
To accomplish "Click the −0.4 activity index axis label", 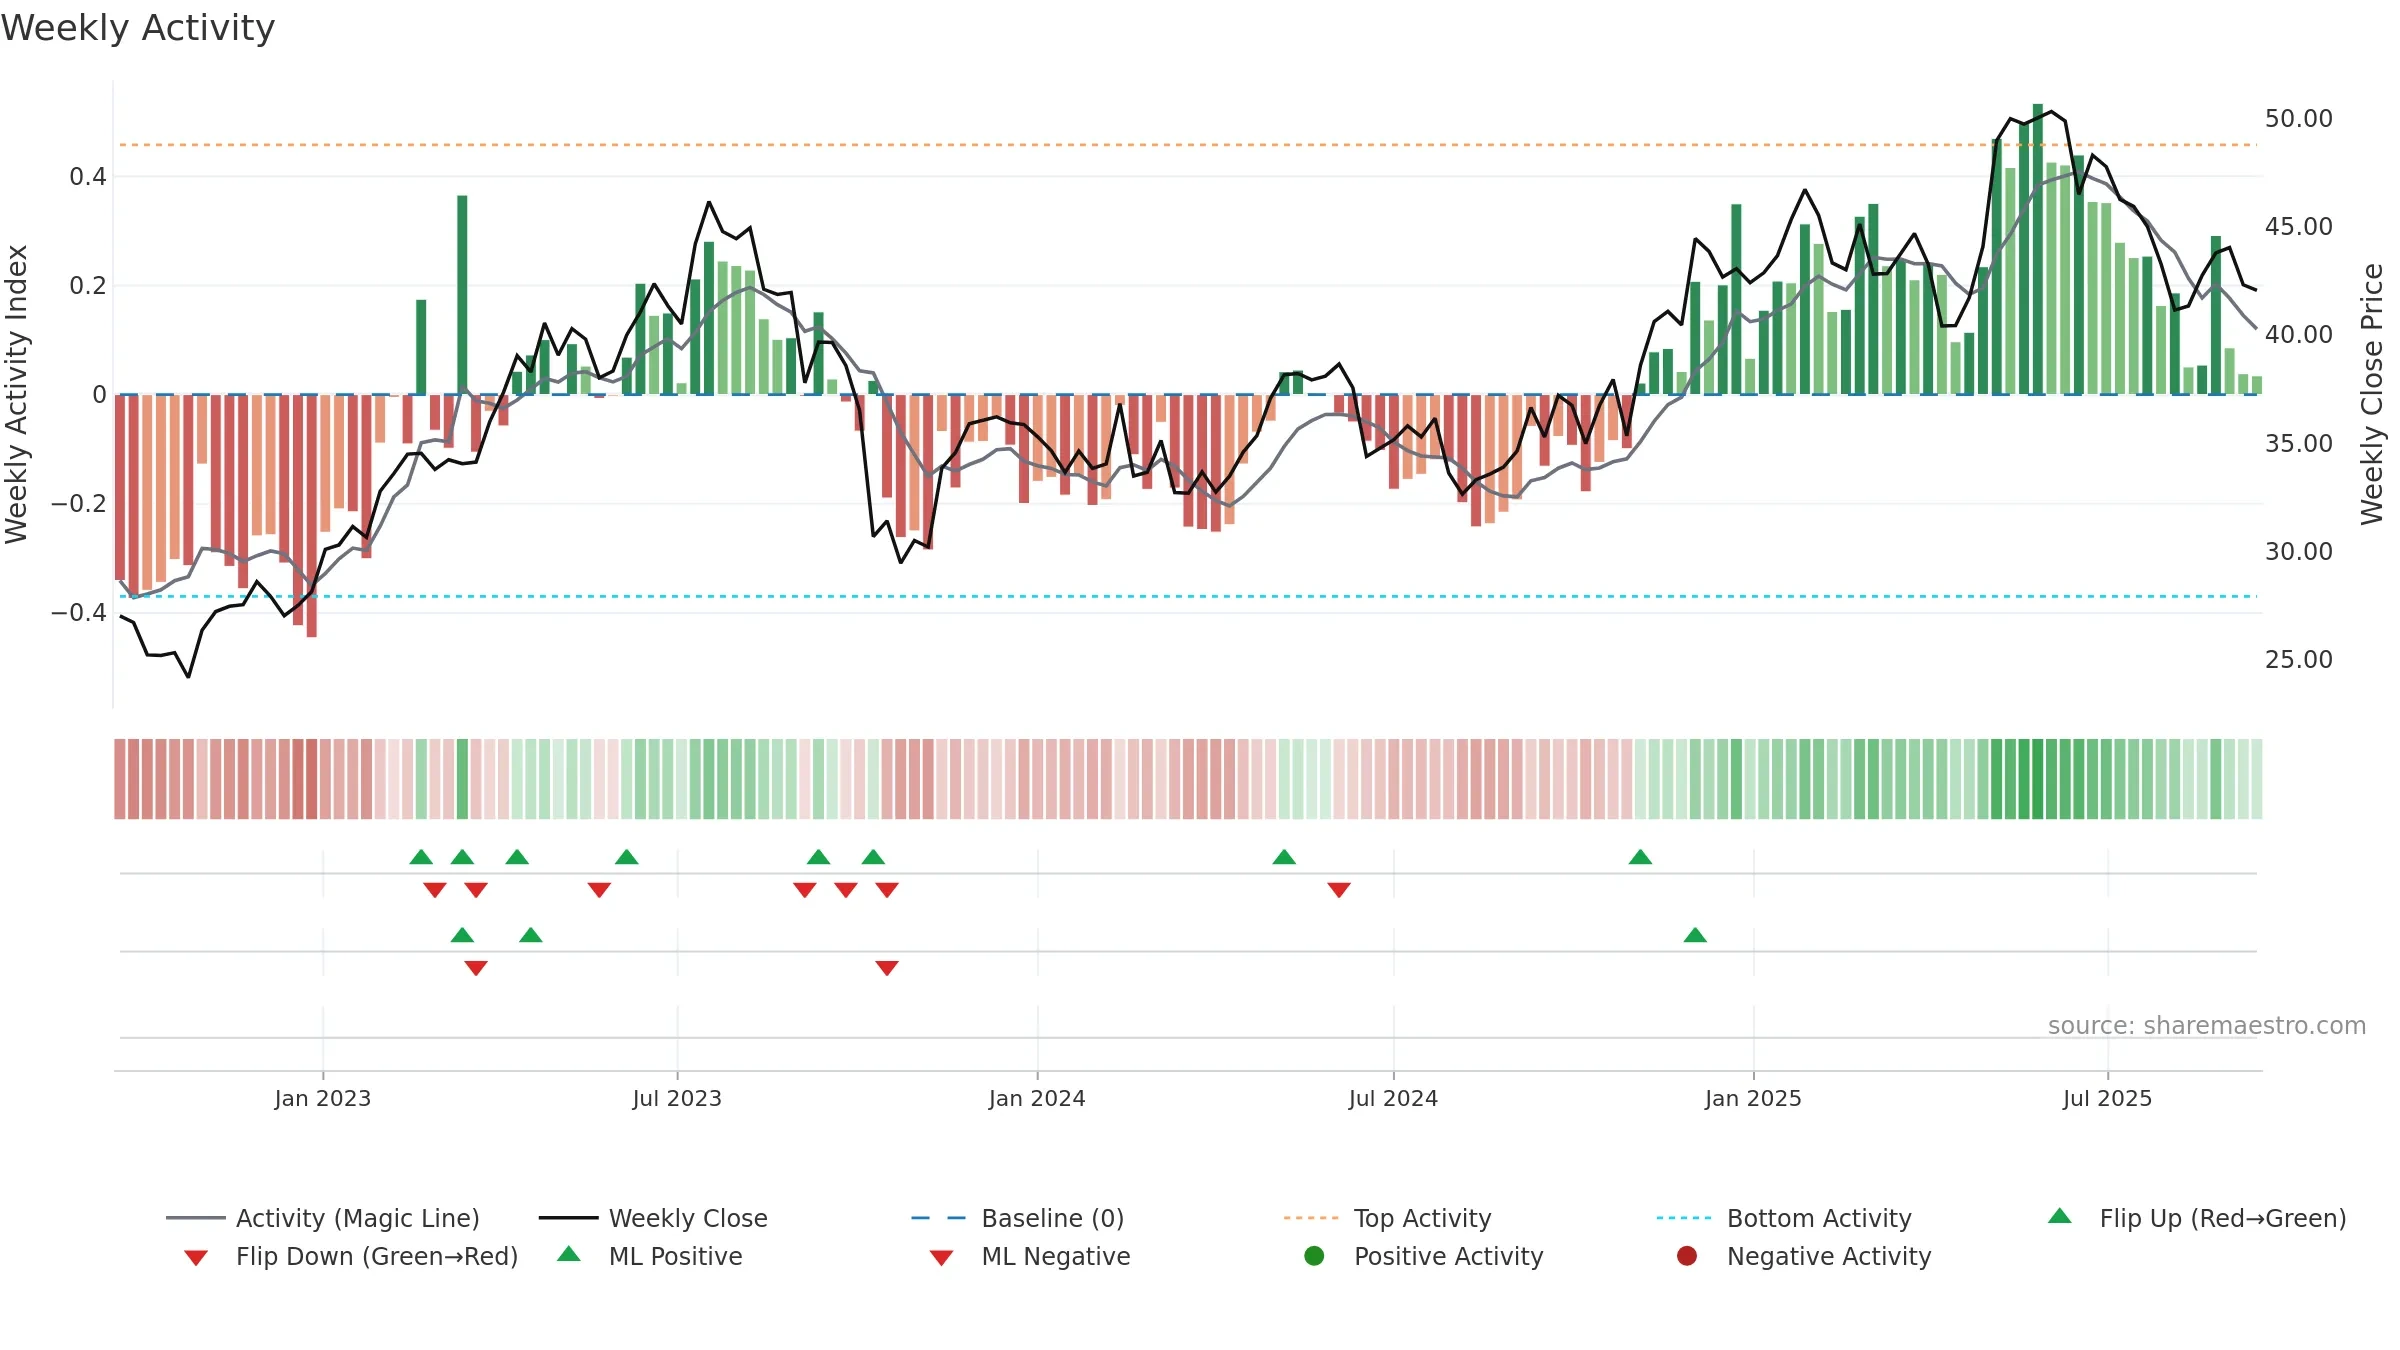I will coord(78,612).
